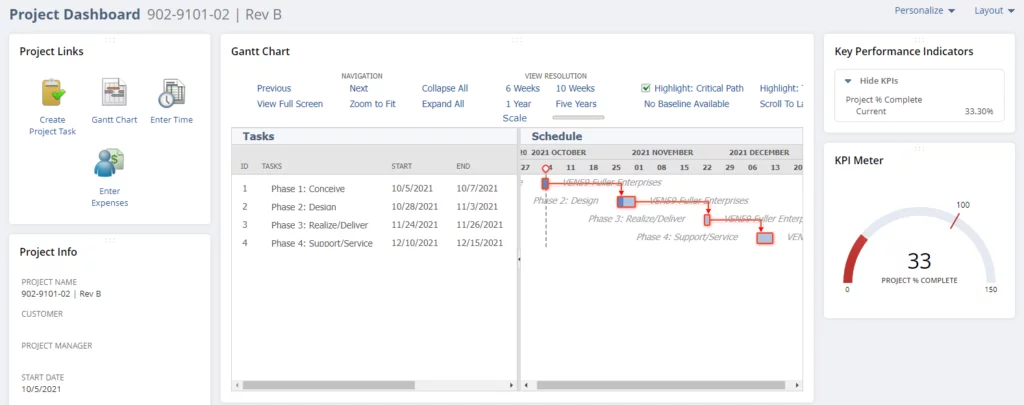Click the Next navigation link
Image resolution: width=1024 pixels, height=405 pixels.
point(359,88)
